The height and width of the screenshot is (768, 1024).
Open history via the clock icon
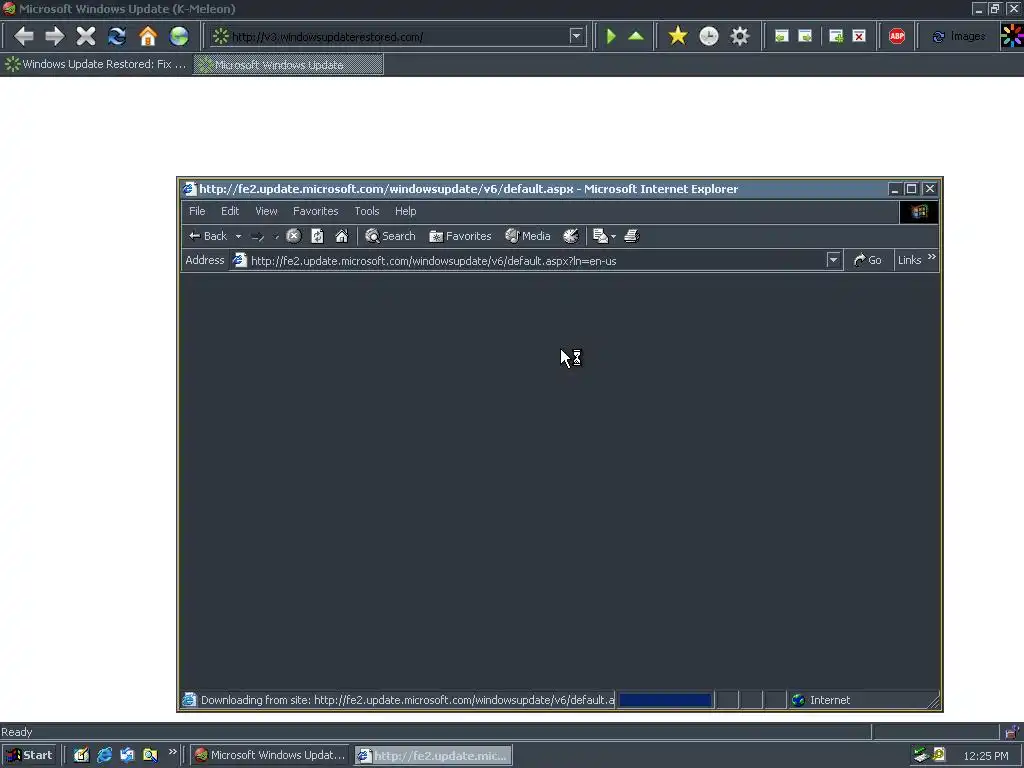point(709,36)
